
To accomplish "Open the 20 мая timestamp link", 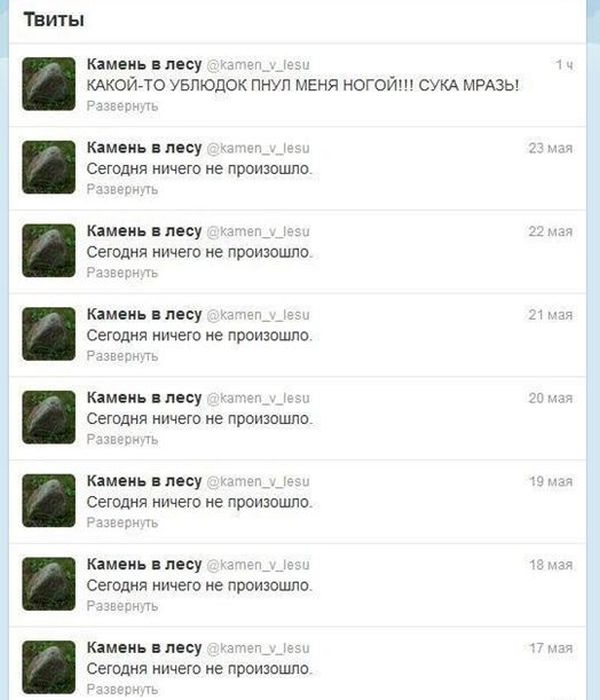I will coord(550,398).
